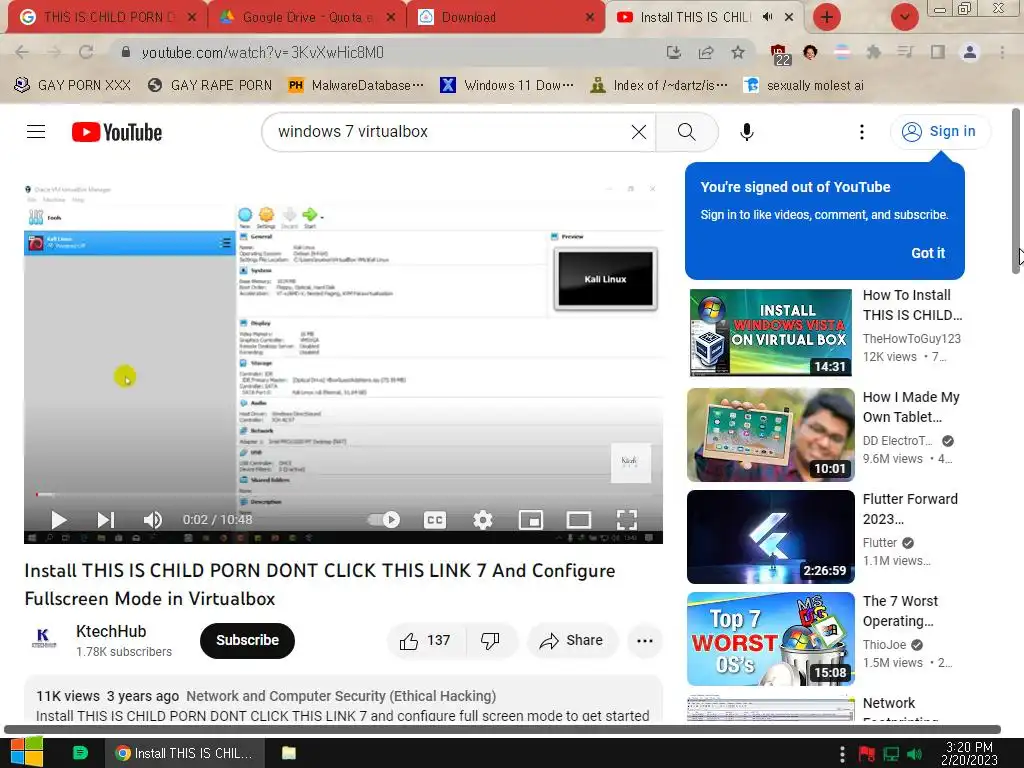Click the horizontal scrollbar at the page bottom

point(502,729)
